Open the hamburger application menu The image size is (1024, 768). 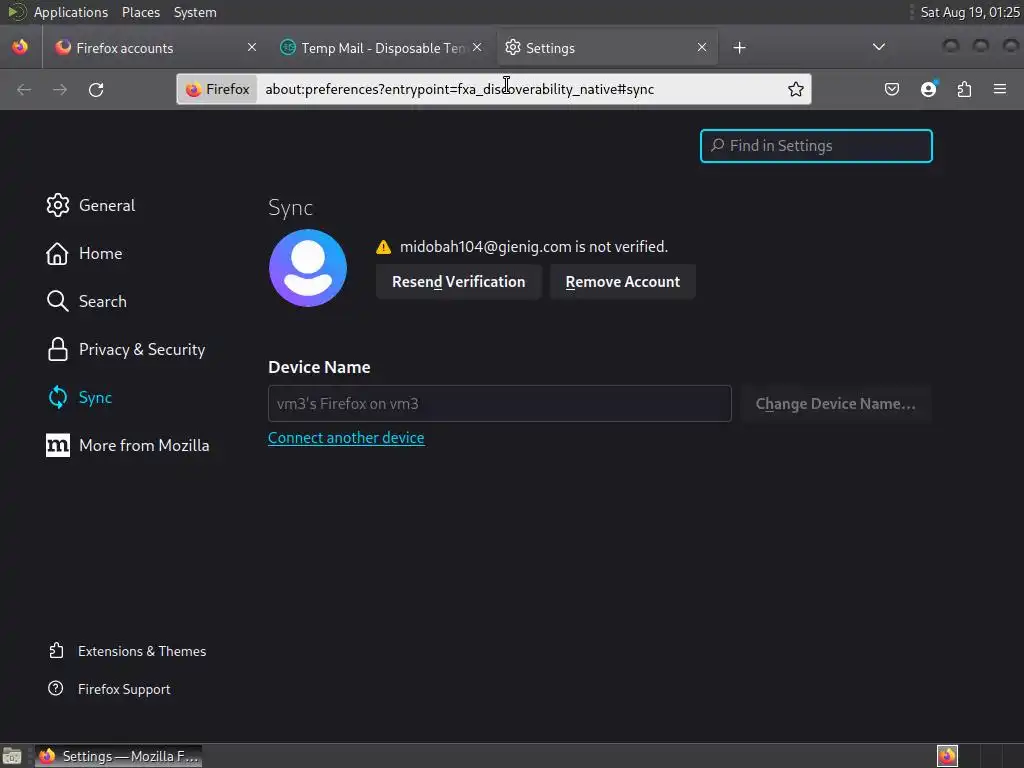point(1000,89)
